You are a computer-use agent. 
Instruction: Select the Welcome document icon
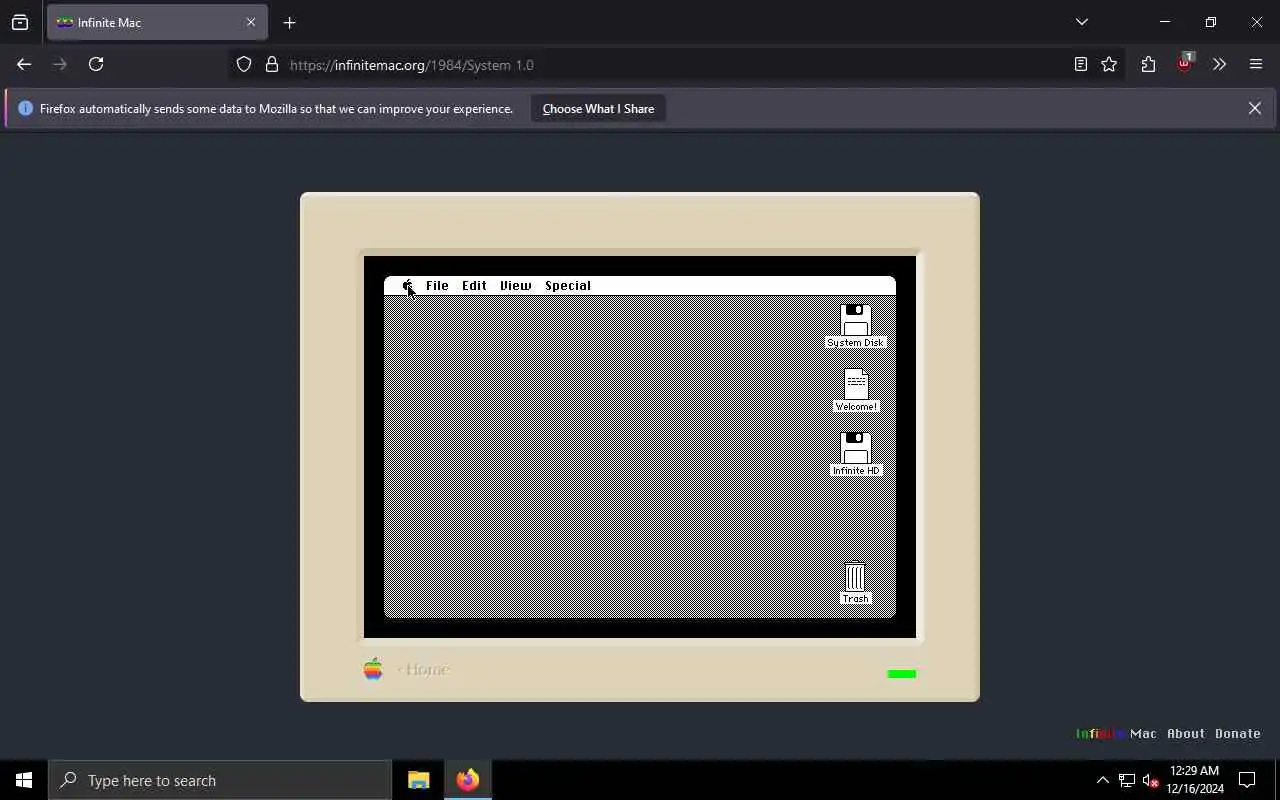pyautogui.click(x=856, y=384)
